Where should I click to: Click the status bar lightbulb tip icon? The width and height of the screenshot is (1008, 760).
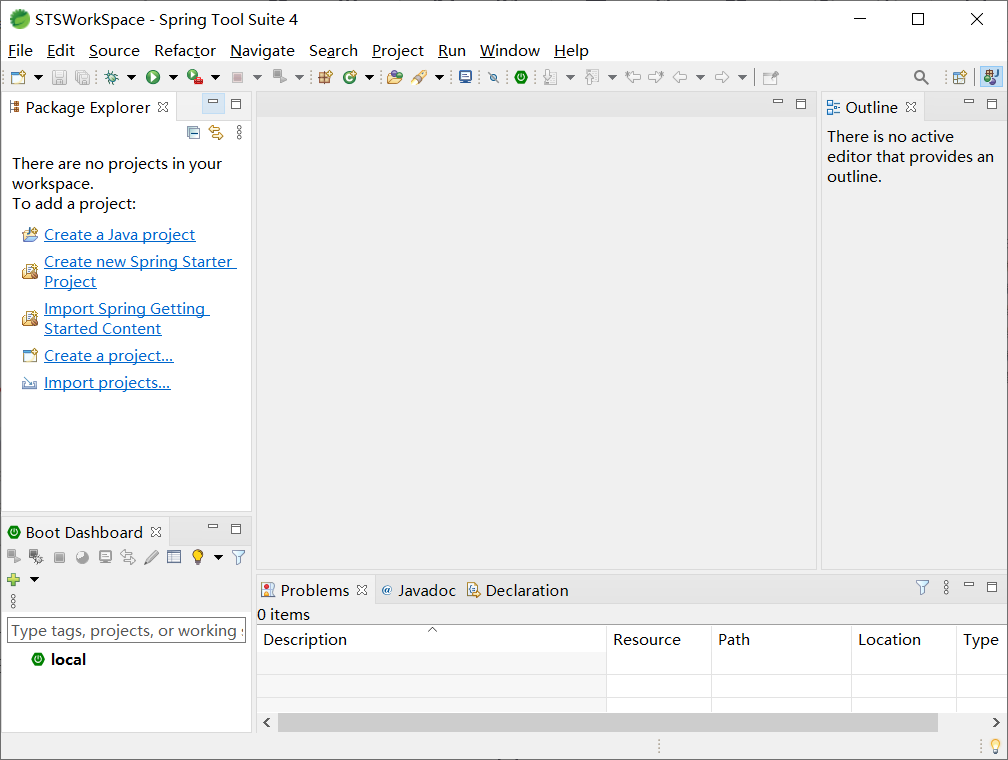tap(995, 746)
